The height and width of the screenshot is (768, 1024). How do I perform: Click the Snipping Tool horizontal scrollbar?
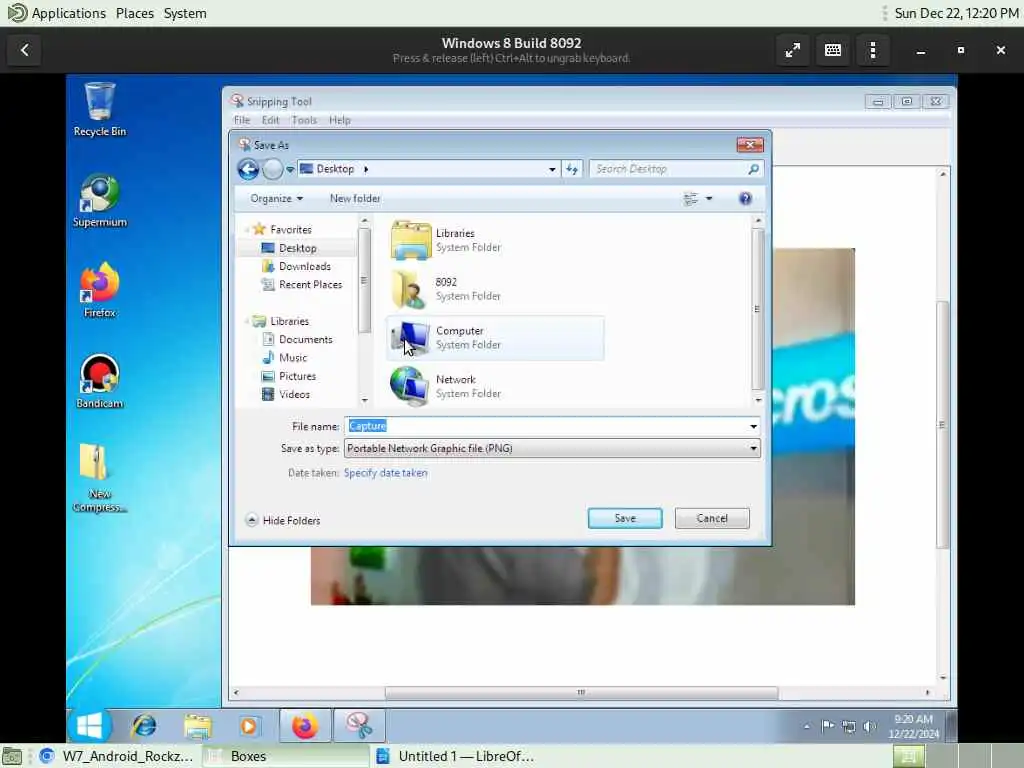tap(581, 692)
